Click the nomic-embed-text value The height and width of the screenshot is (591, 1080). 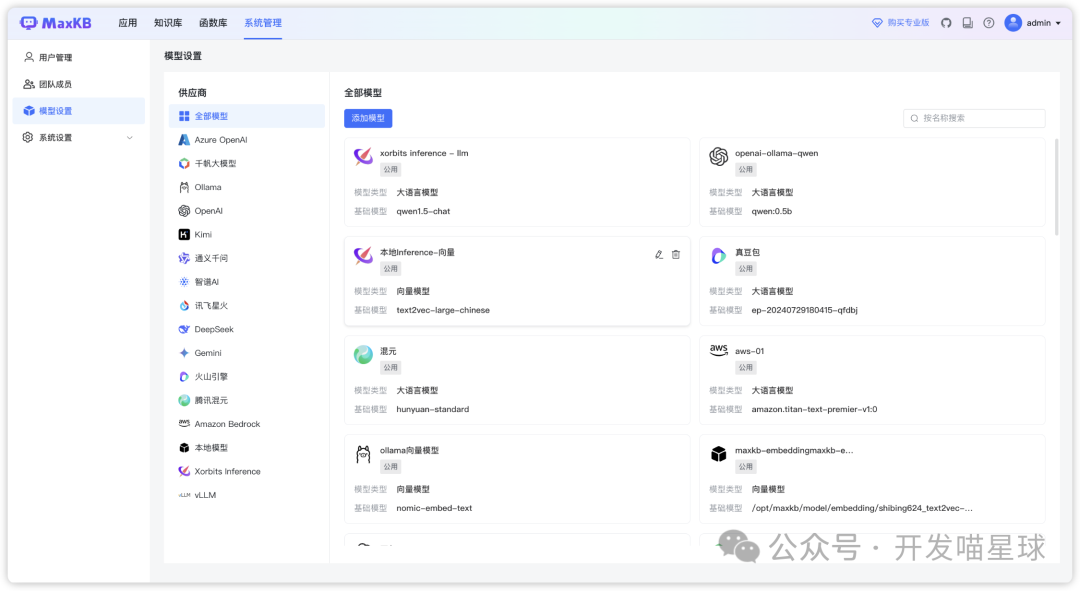pos(434,508)
